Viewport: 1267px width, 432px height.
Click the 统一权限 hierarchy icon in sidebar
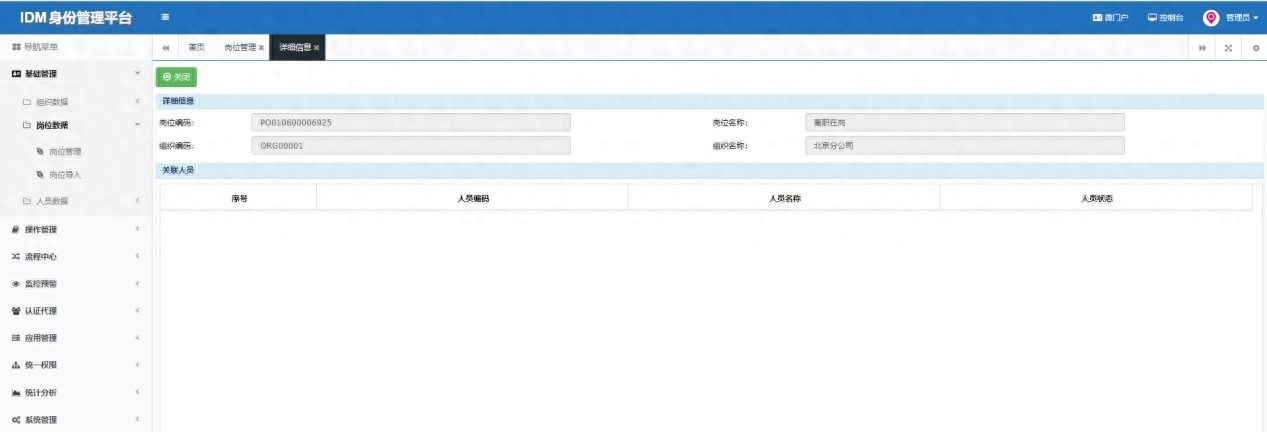15,365
